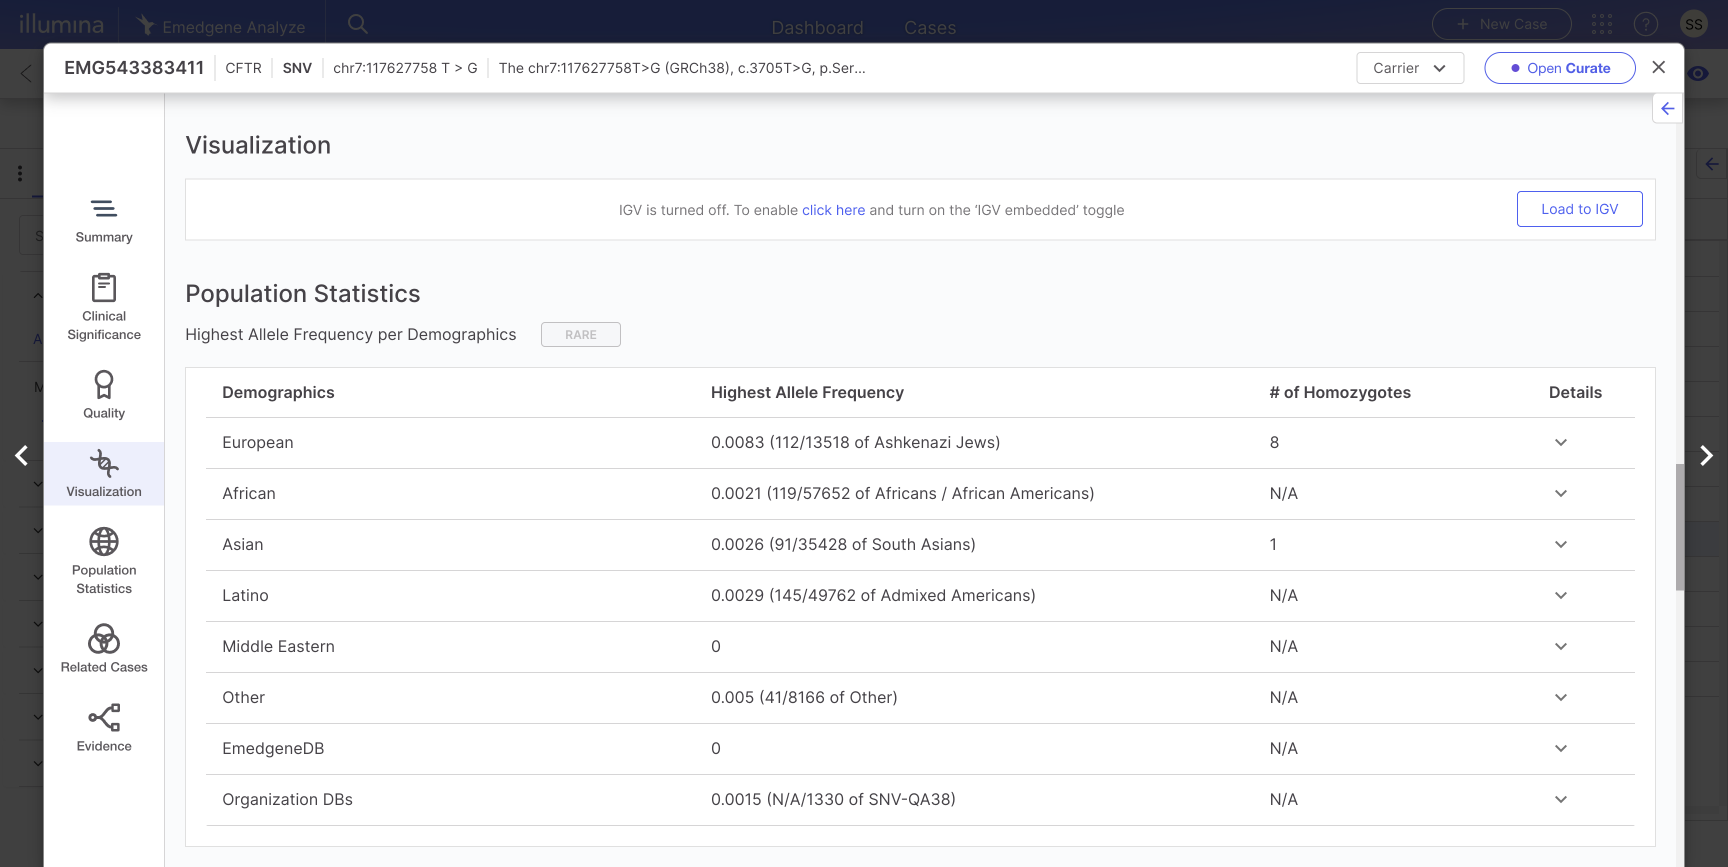The height and width of the screenshot is (867, 1728).
Task: Click the Open Curate button
Action: point(1559,68)
